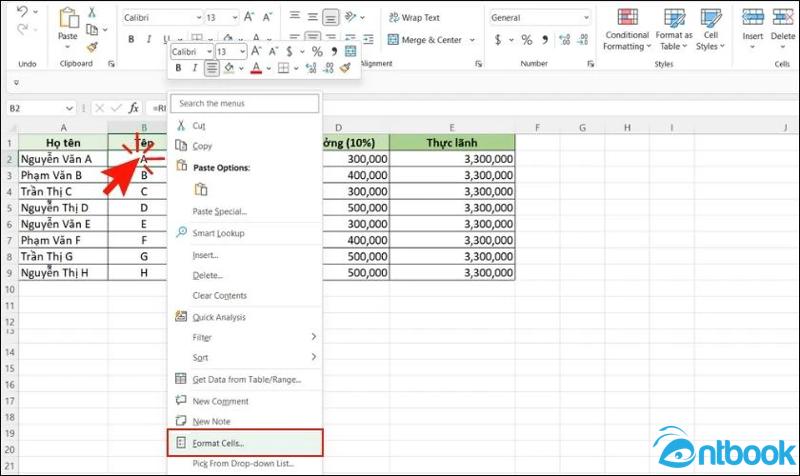
Task: Toggle Bottom Align in the ribbon
Action: pos(331,18)
